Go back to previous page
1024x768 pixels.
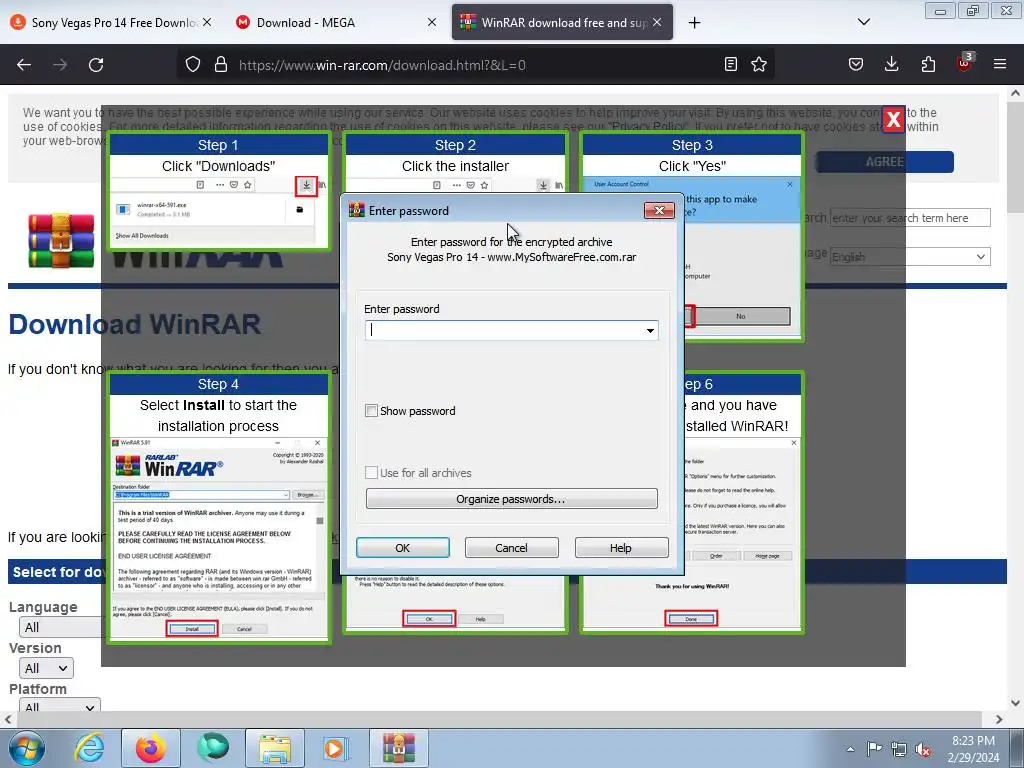tap(24, 65)
